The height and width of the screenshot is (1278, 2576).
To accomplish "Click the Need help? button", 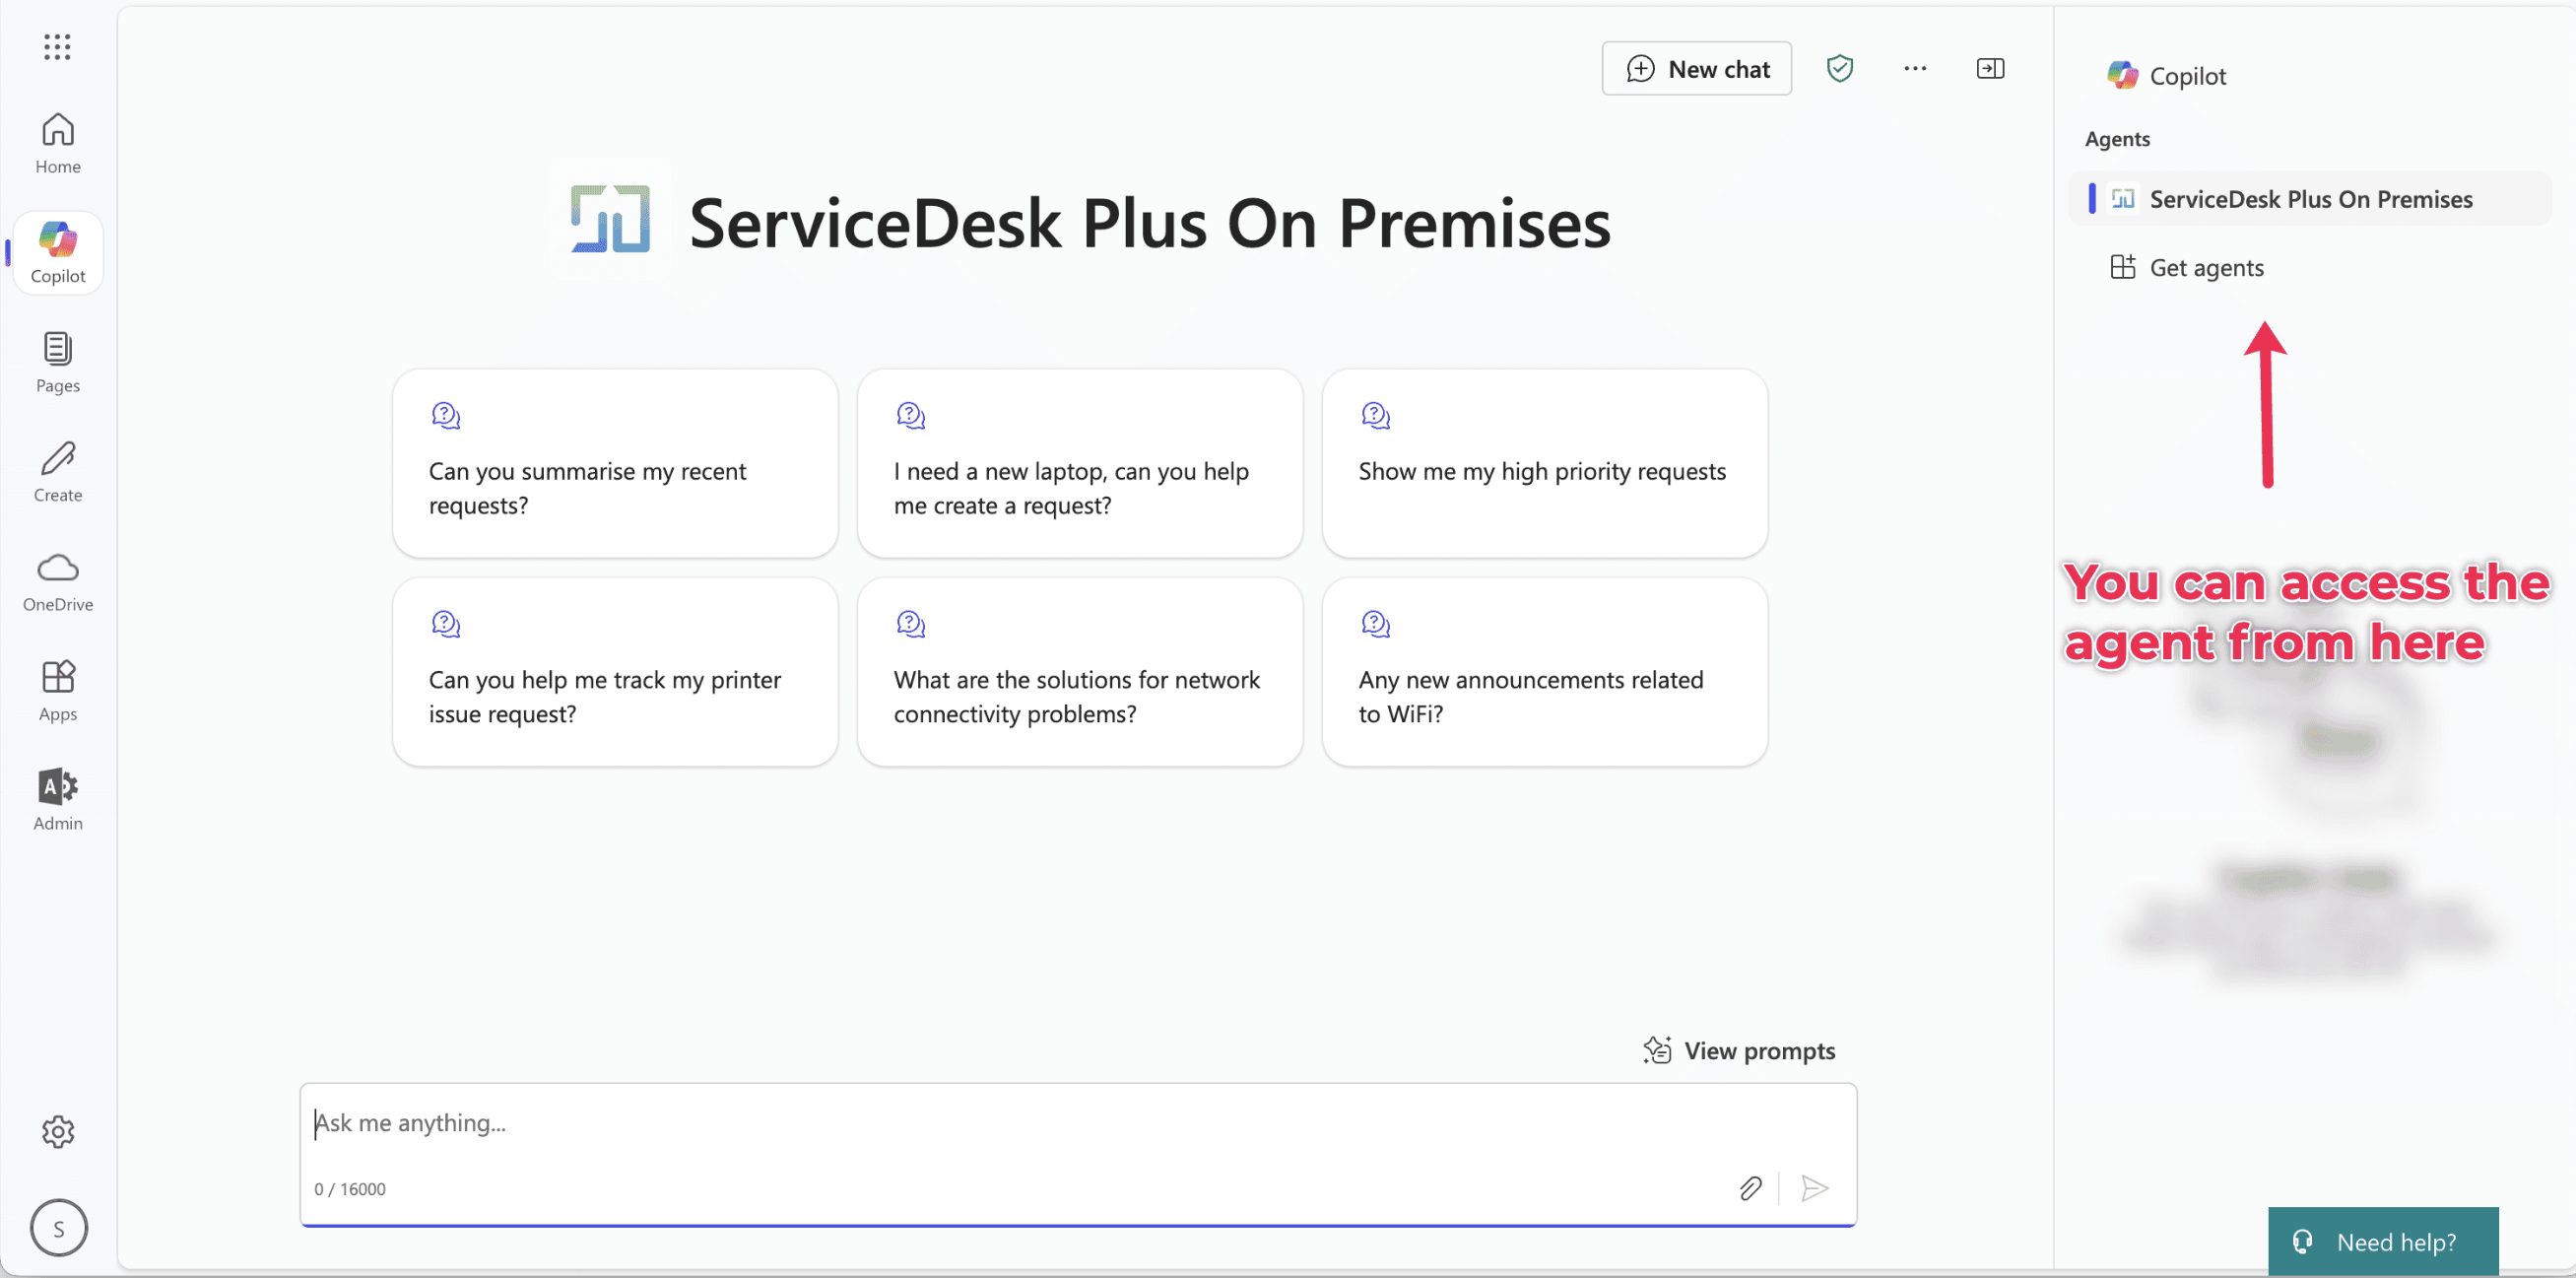I will [2382, 1242].
